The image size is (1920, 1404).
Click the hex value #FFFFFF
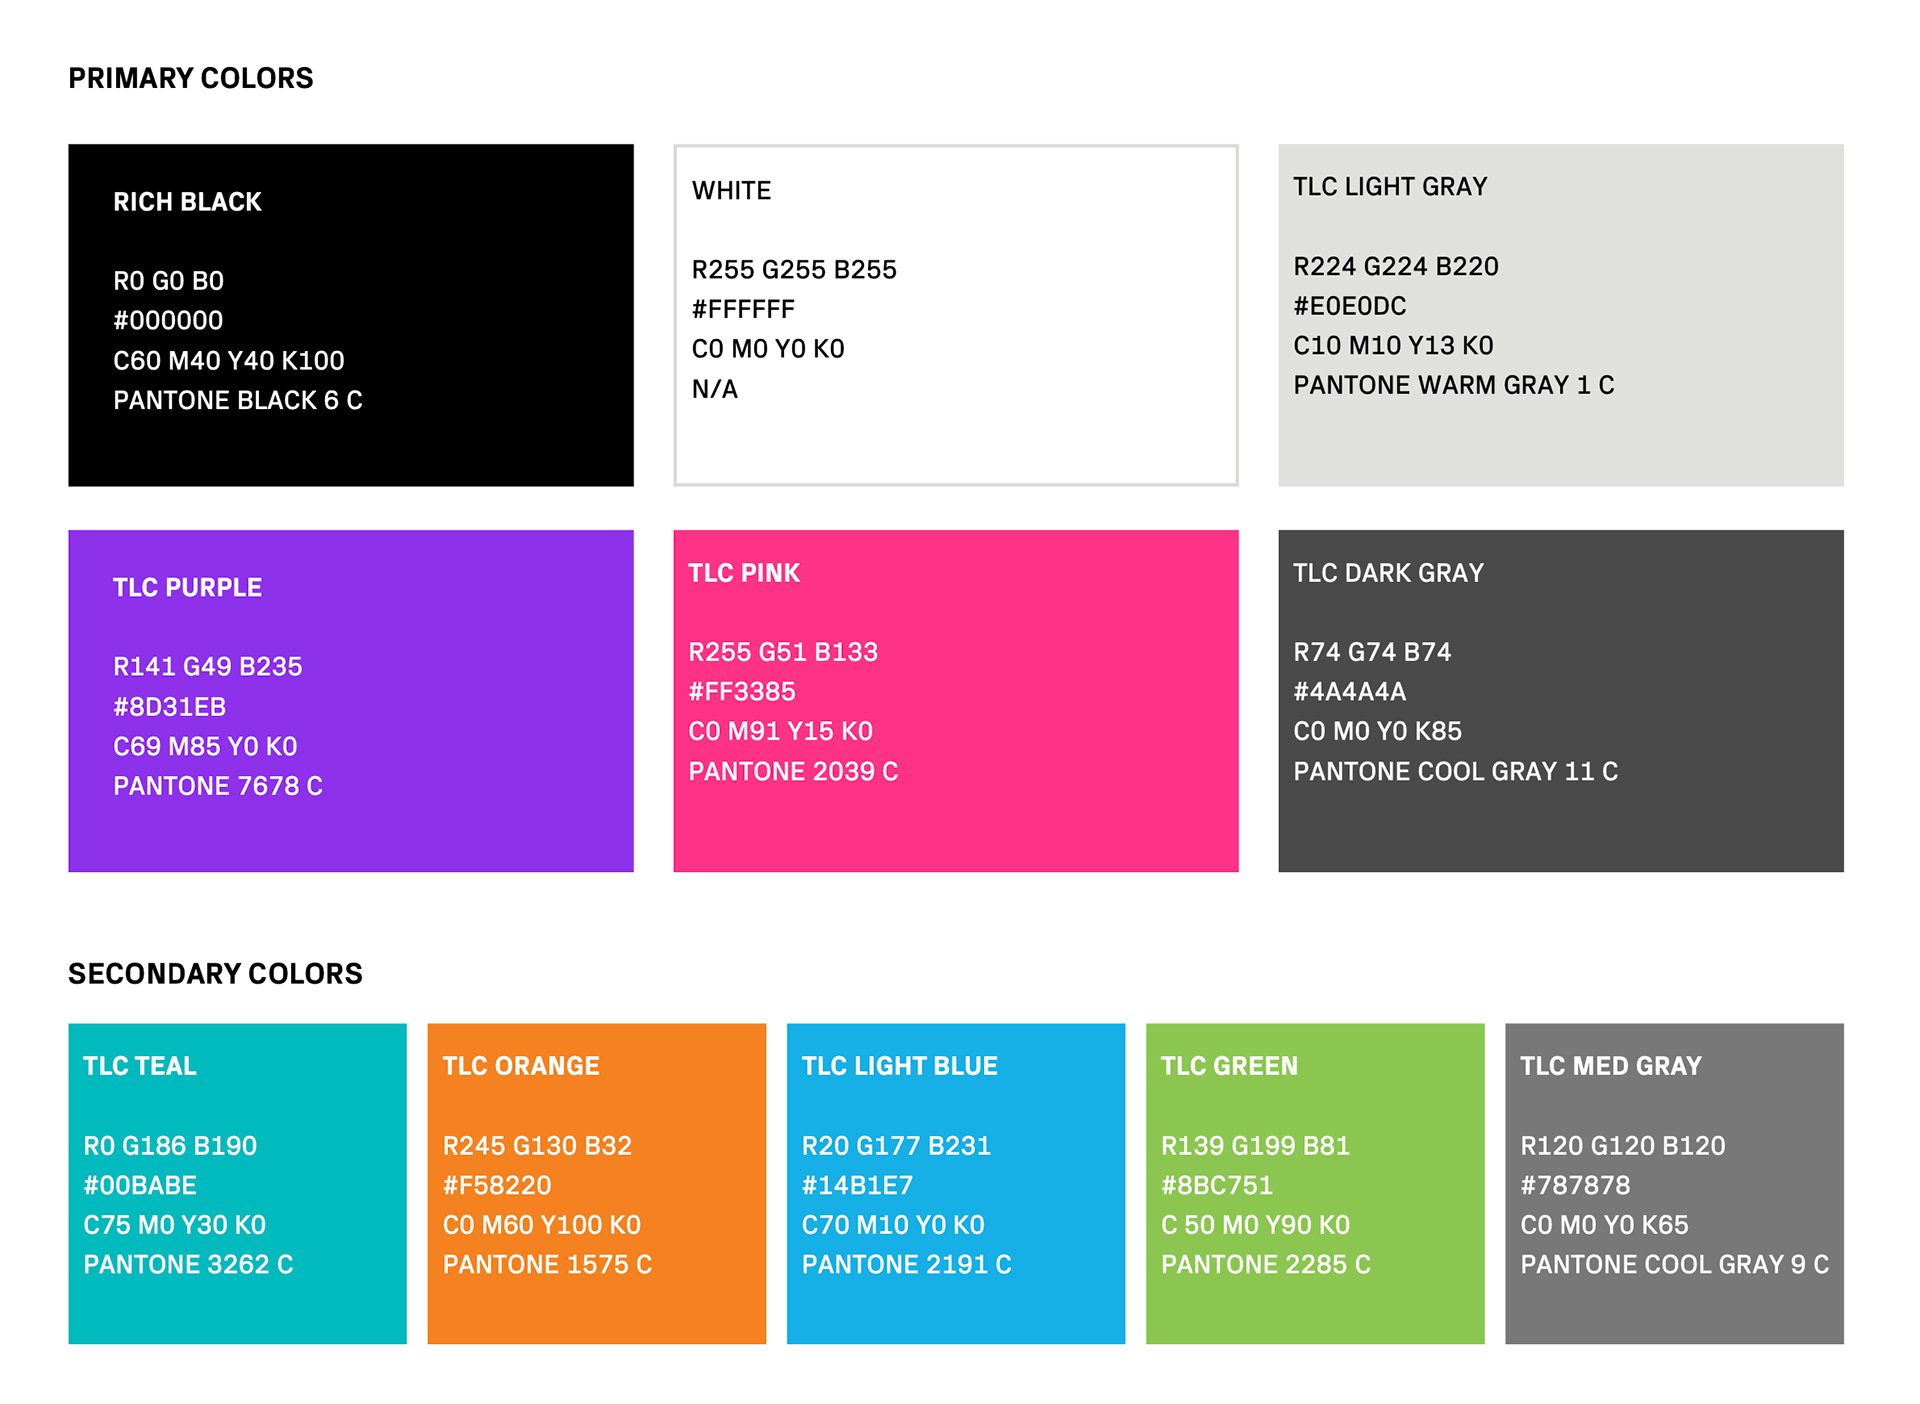tap(743, 309)
